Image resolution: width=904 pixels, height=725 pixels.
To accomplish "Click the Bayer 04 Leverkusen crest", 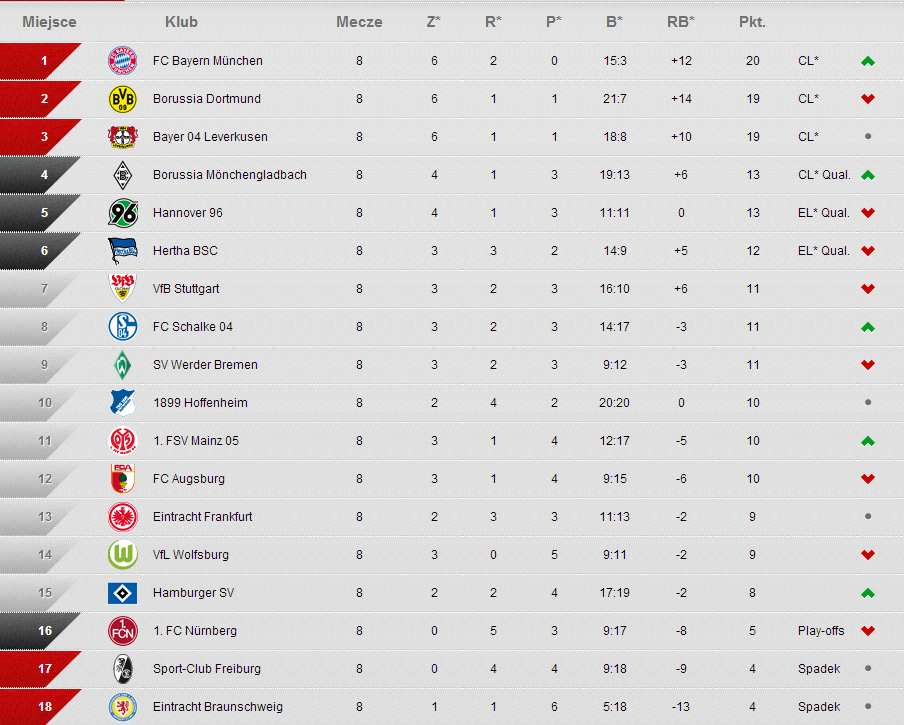I will (x=122, y=137).
